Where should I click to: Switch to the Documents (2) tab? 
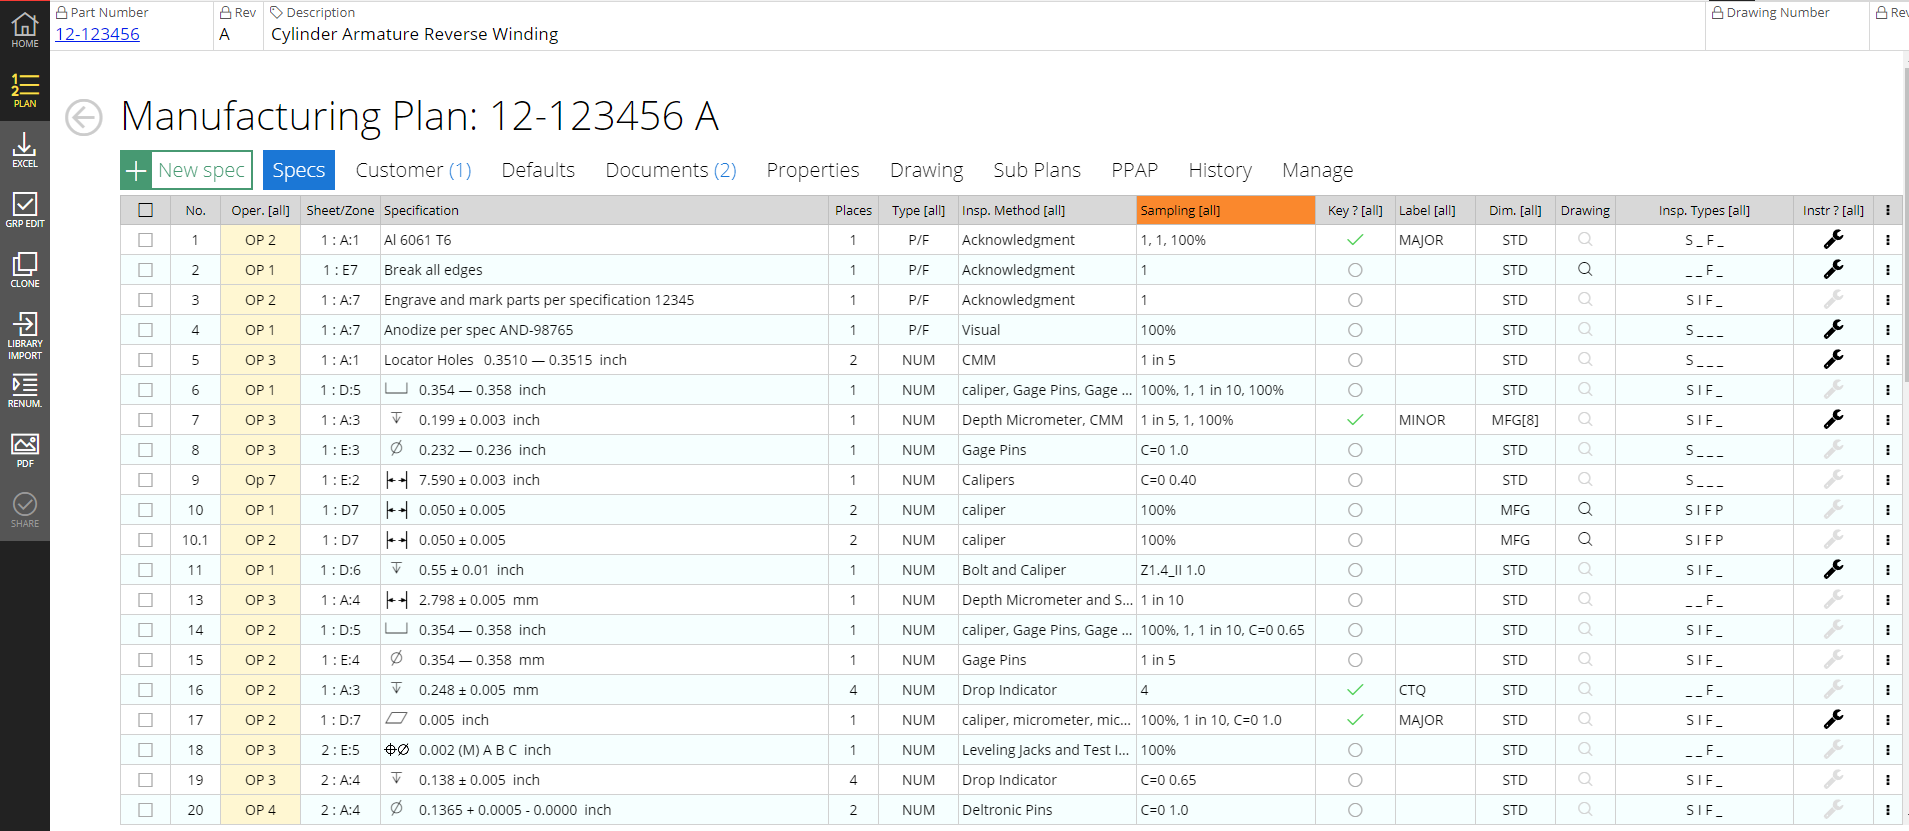pyautogui.click(x=670, y=170)
